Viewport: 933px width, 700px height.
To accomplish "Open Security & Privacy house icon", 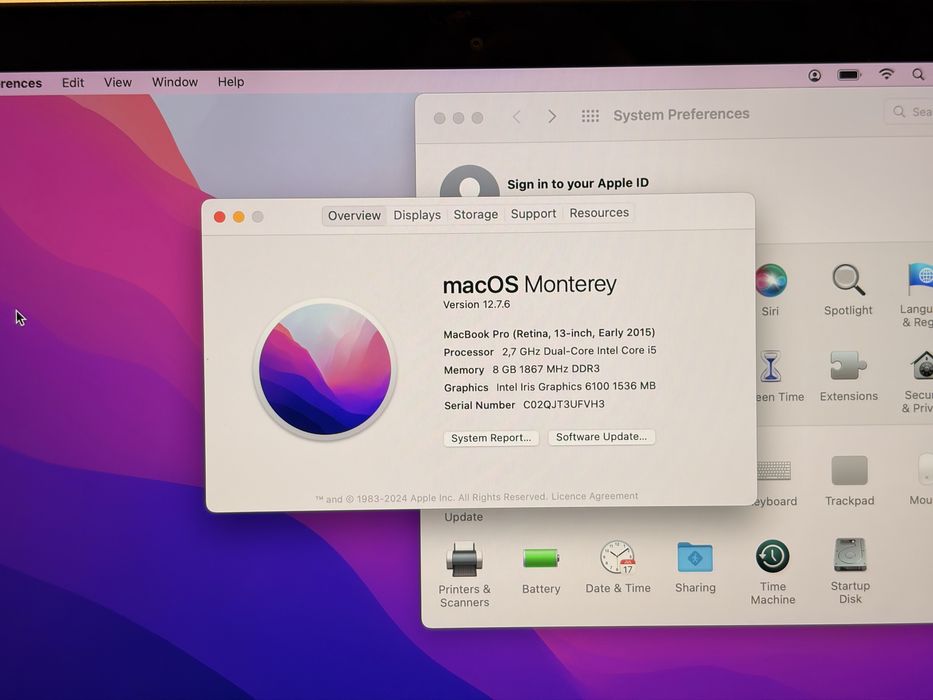I will click(923, 365).
